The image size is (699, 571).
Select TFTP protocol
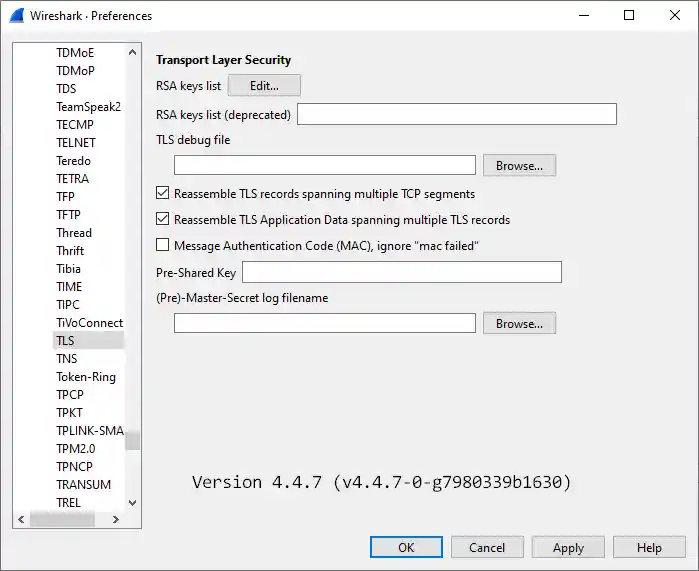(68, 214)
